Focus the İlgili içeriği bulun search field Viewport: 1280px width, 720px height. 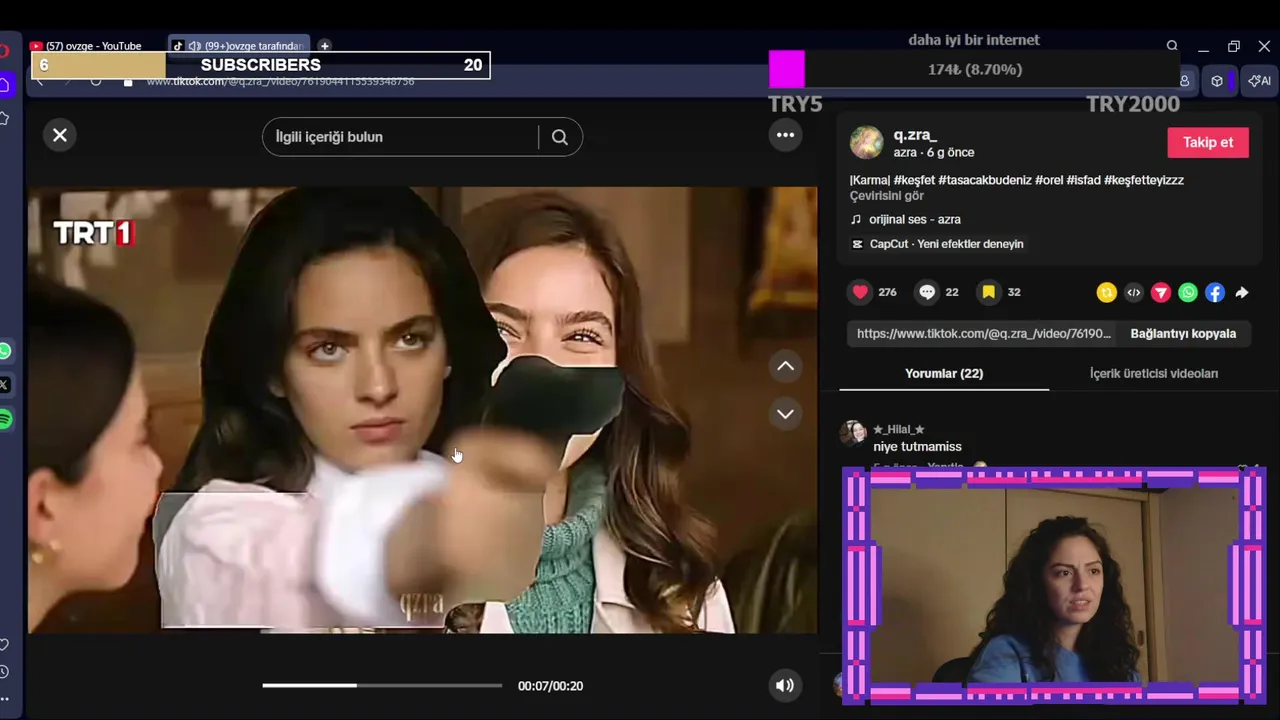400,137
